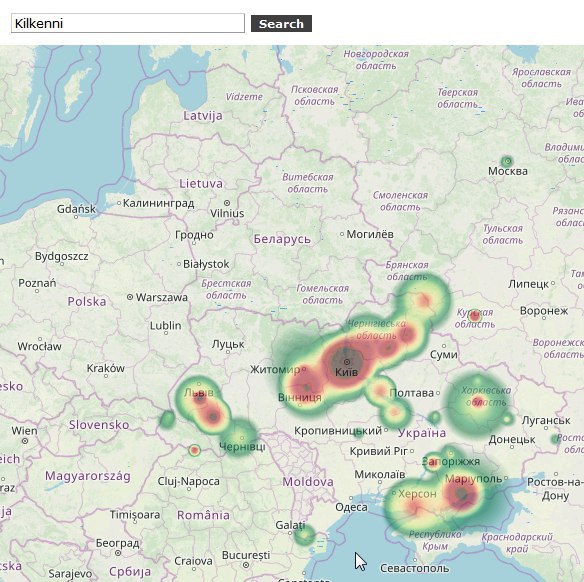Screen dimensions: 584x582
Task: Click the Vilnius city label
Action: [227, 213]
